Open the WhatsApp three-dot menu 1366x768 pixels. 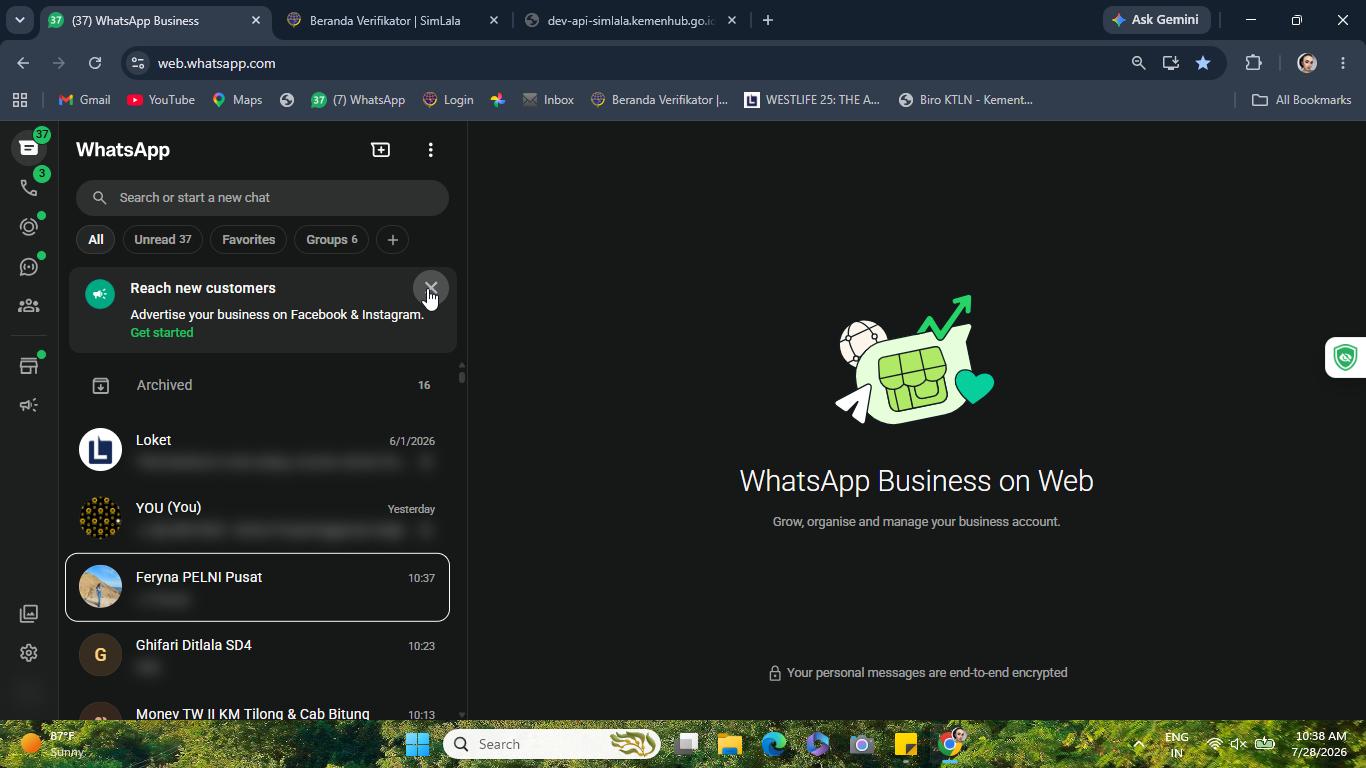click(x=431, y=150)
